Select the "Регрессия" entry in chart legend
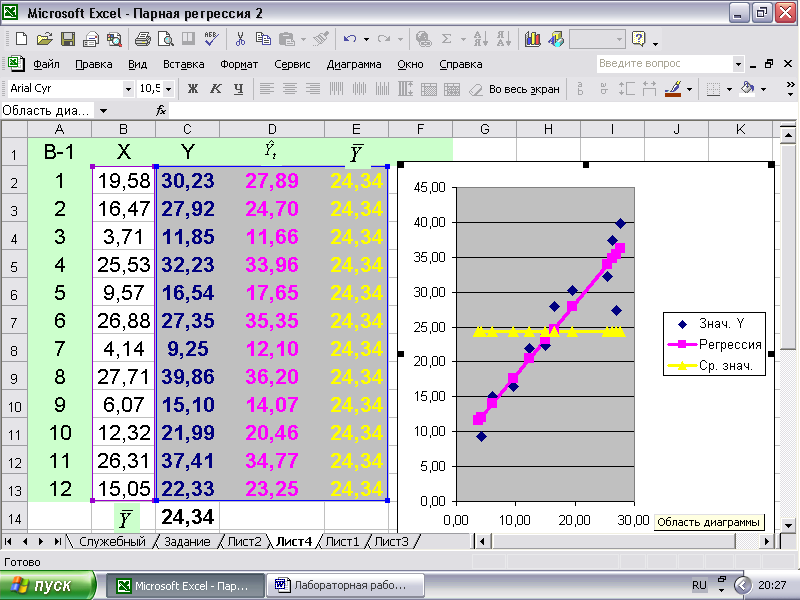 coord(714,344)
